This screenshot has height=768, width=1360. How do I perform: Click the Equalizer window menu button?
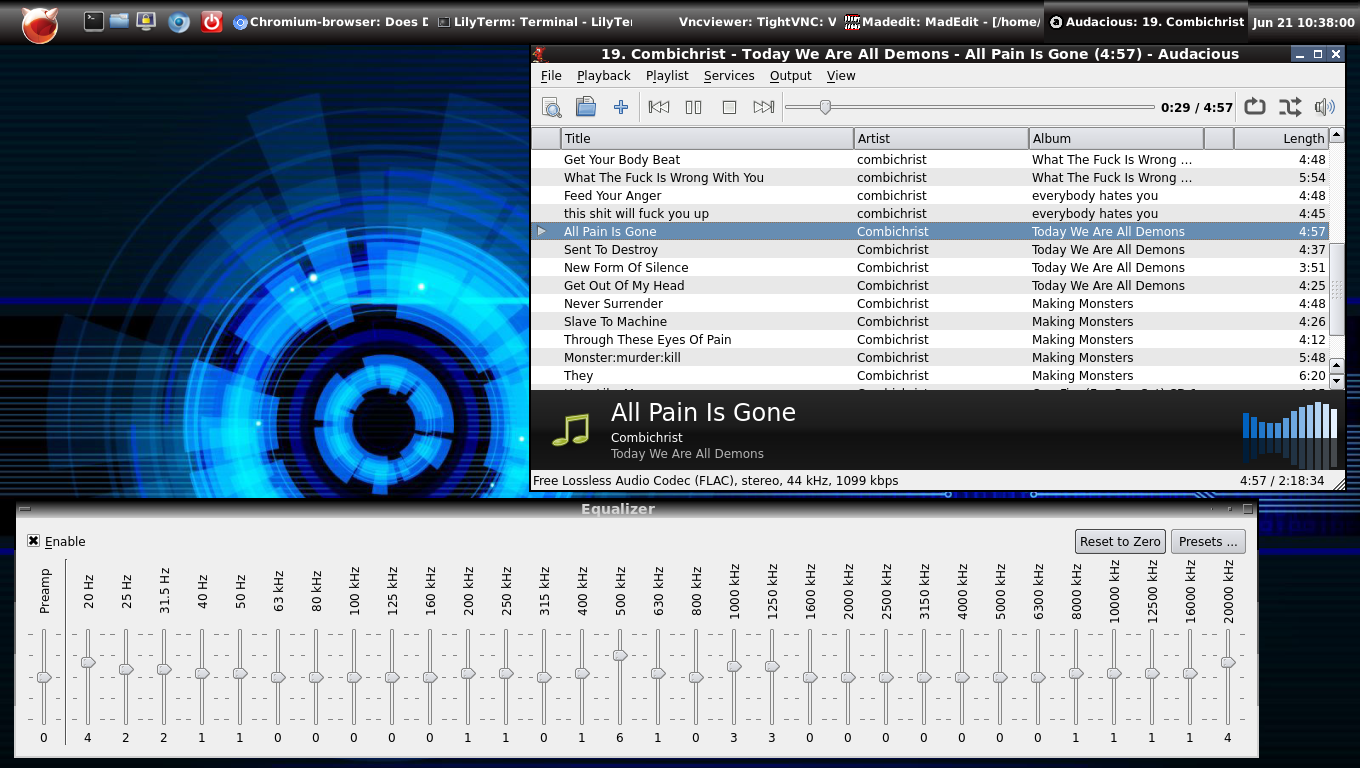(24, 509)
